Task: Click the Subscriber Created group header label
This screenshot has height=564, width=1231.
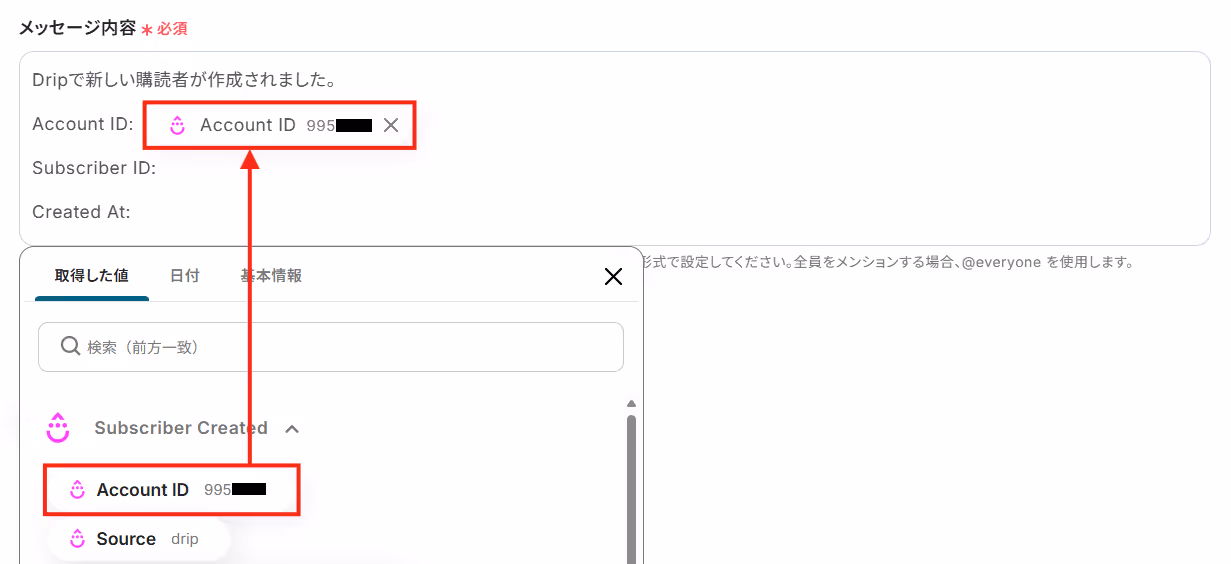Action: point(181,428)
